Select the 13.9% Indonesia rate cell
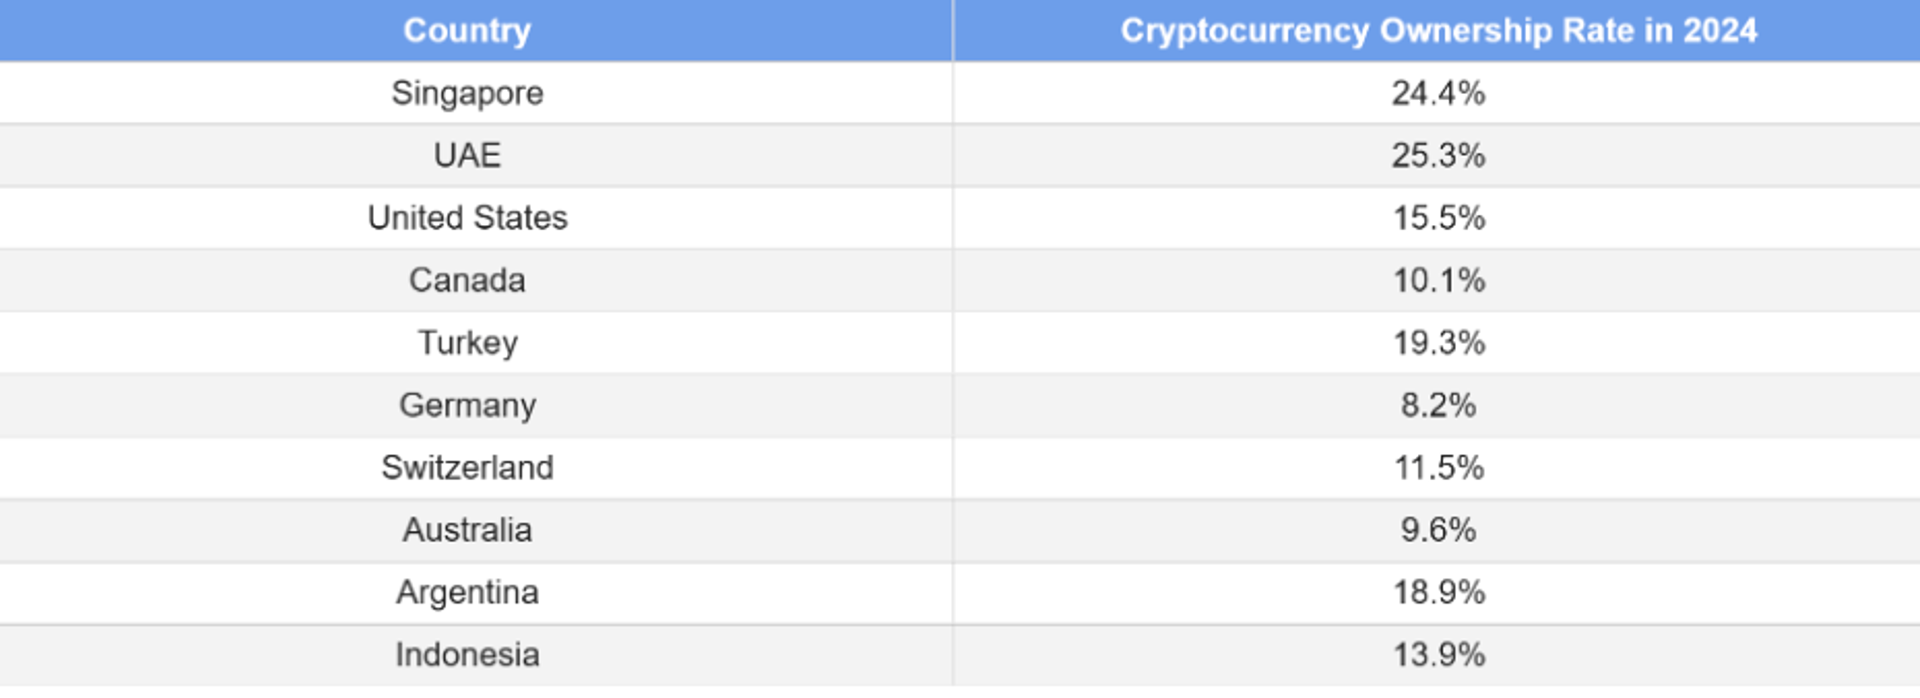 pos(1437,655)
